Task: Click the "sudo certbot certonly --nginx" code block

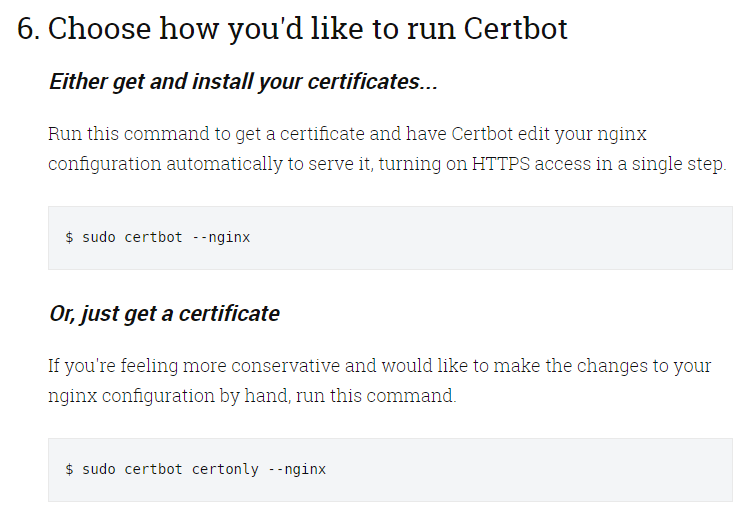Action: (390, 469)
